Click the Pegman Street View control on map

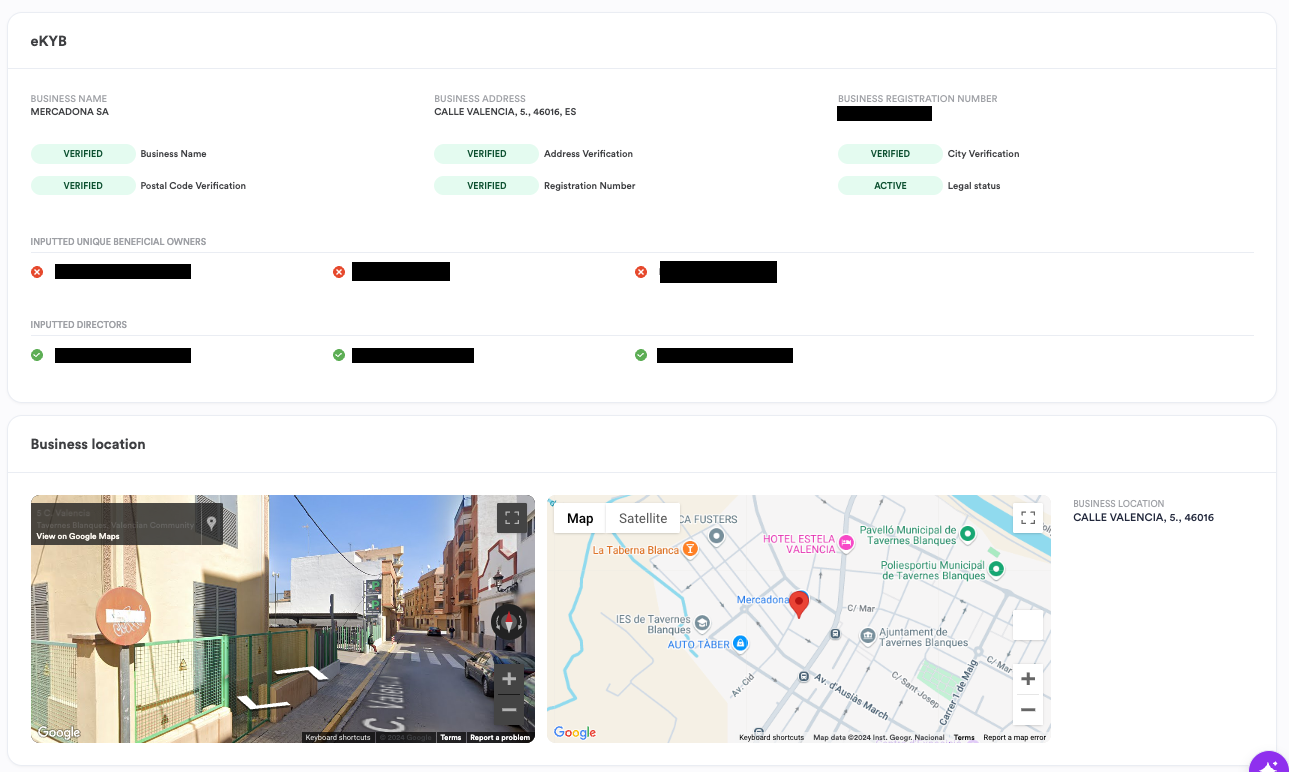[x=1028, y=625]
